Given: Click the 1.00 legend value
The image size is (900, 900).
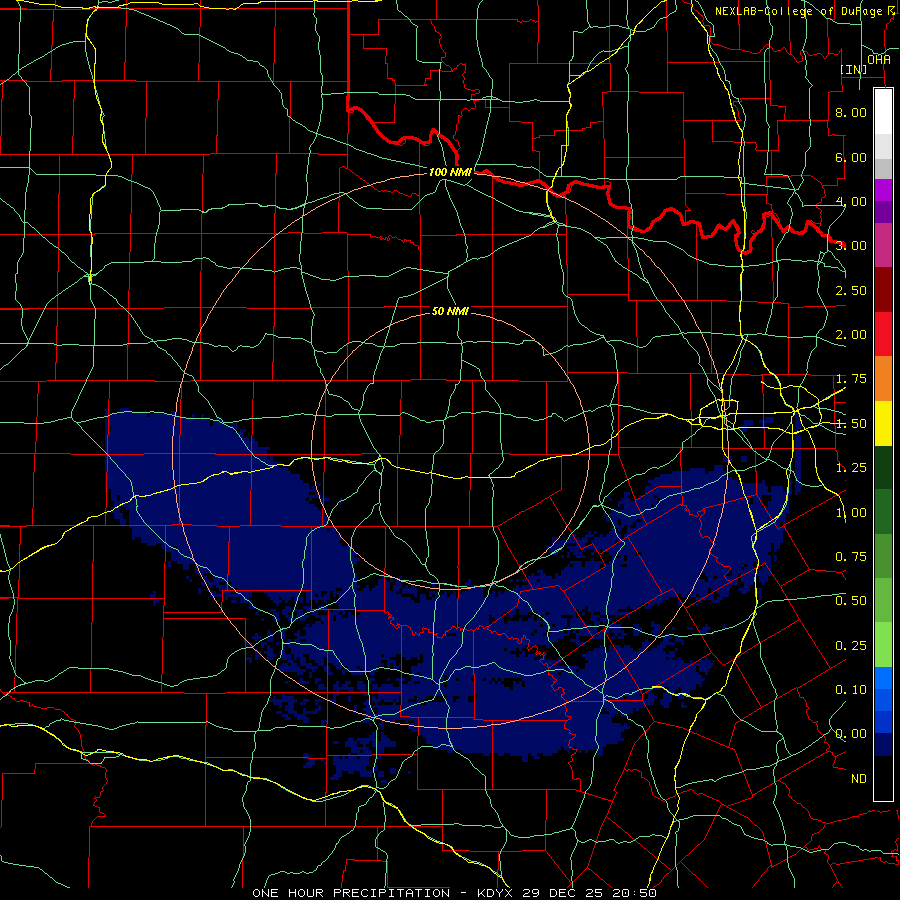Looking at the screenshot, I should tap(851, 513).
